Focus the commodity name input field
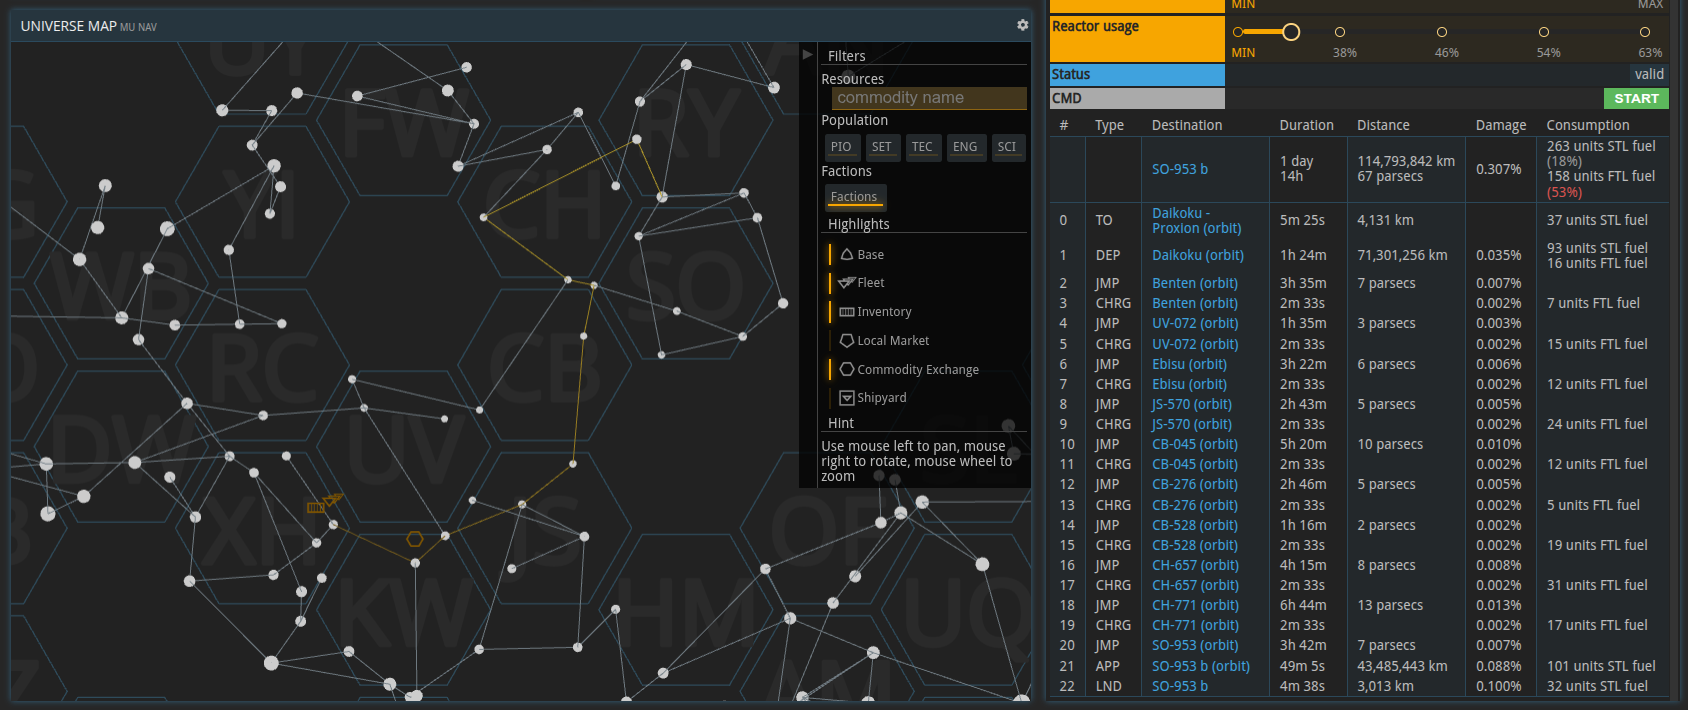Screen dimensions: 1688x710 929,98
